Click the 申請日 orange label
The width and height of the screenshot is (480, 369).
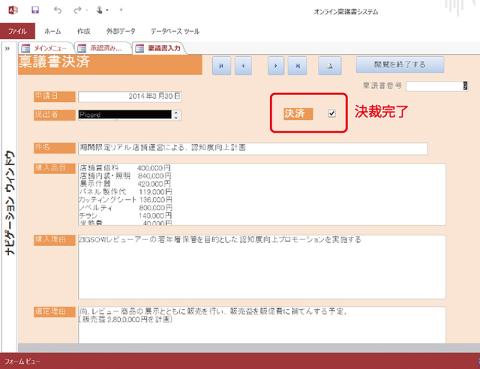point(55,96)
